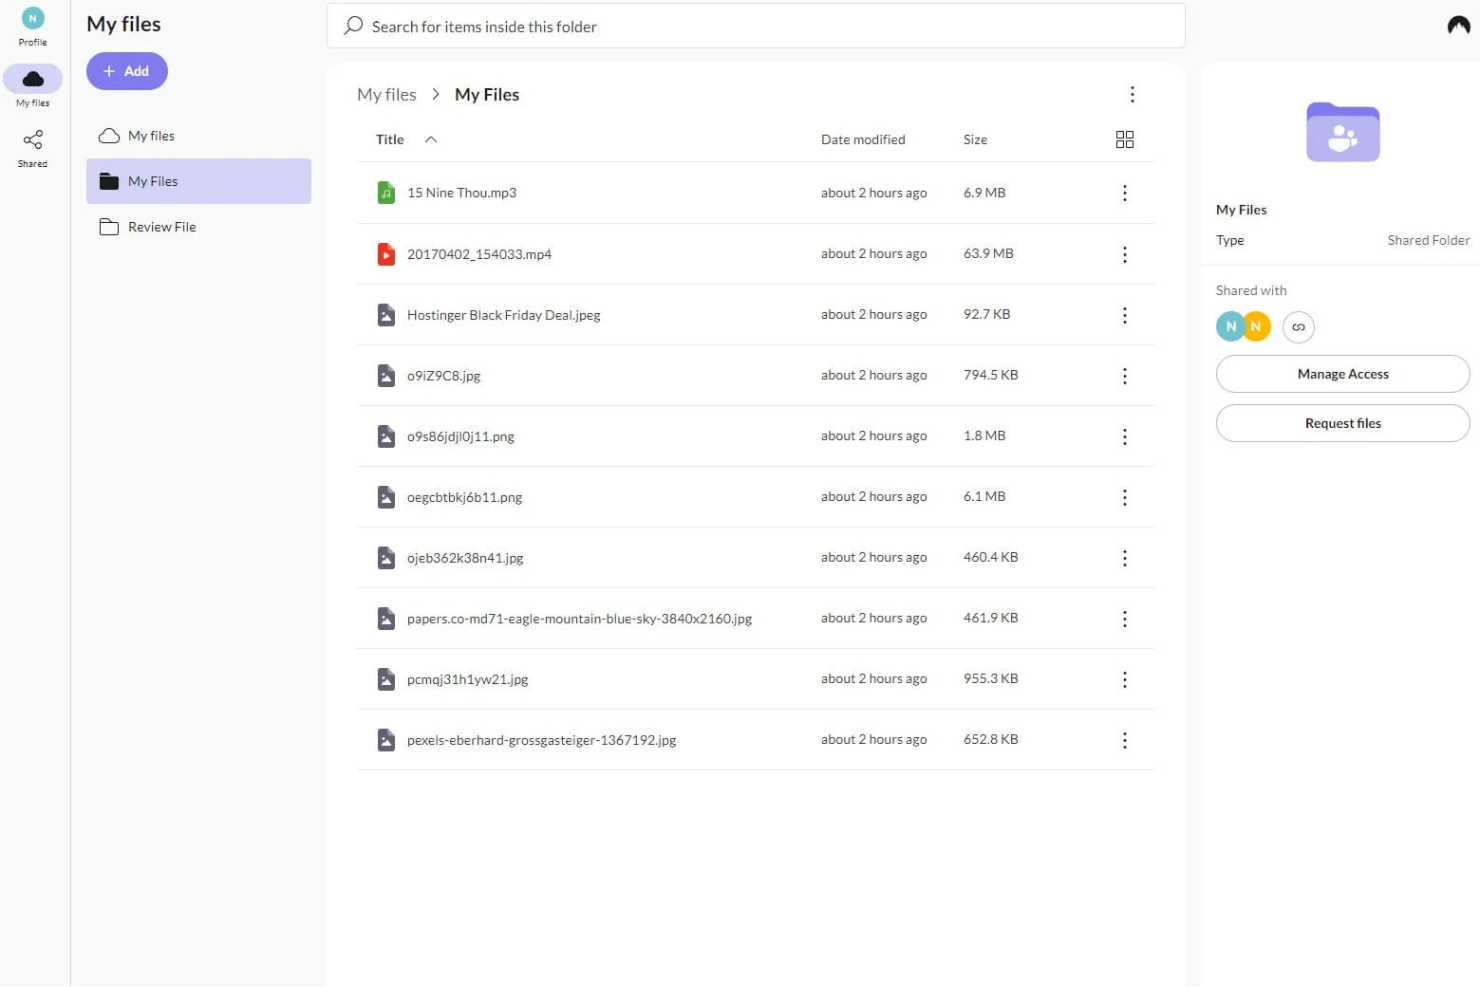Screen dimensions: 1480x987
Task: Open folder options three-dot menu beside breadcrumb
Action: (x=1132, y=95)
